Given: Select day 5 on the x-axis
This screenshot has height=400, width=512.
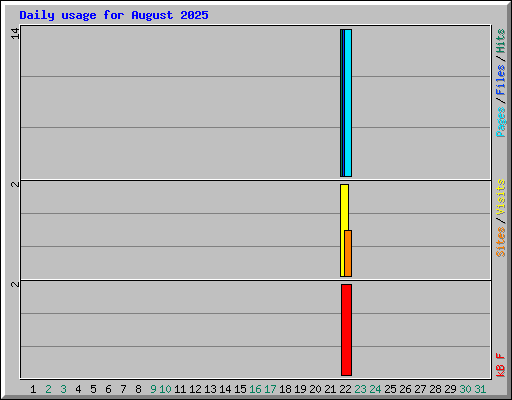Looking at the screenshot, I should point(93,389).
